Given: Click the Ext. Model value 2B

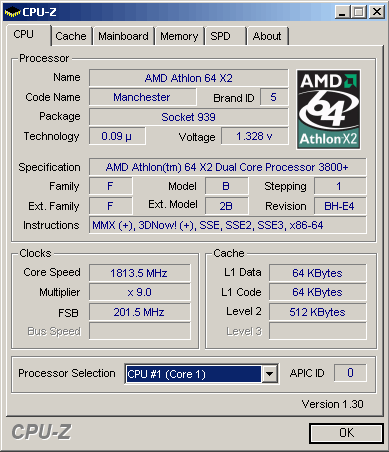Looking at the screenshot, I should [x=227, y=206].
